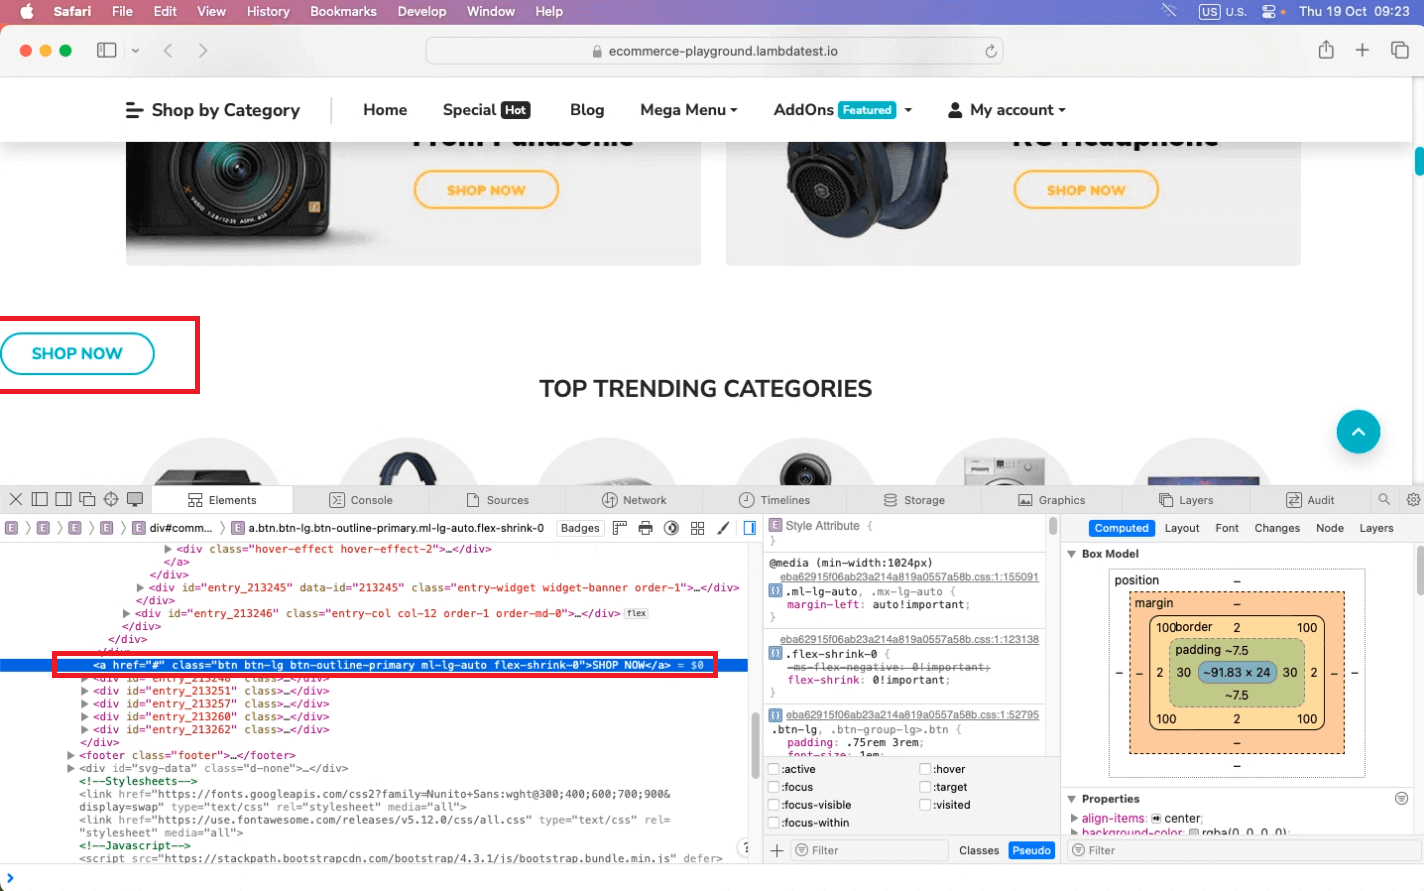Toggle the dark appearance compass icon
This screenshot has height=891, width=1424.
pos(671,527)
